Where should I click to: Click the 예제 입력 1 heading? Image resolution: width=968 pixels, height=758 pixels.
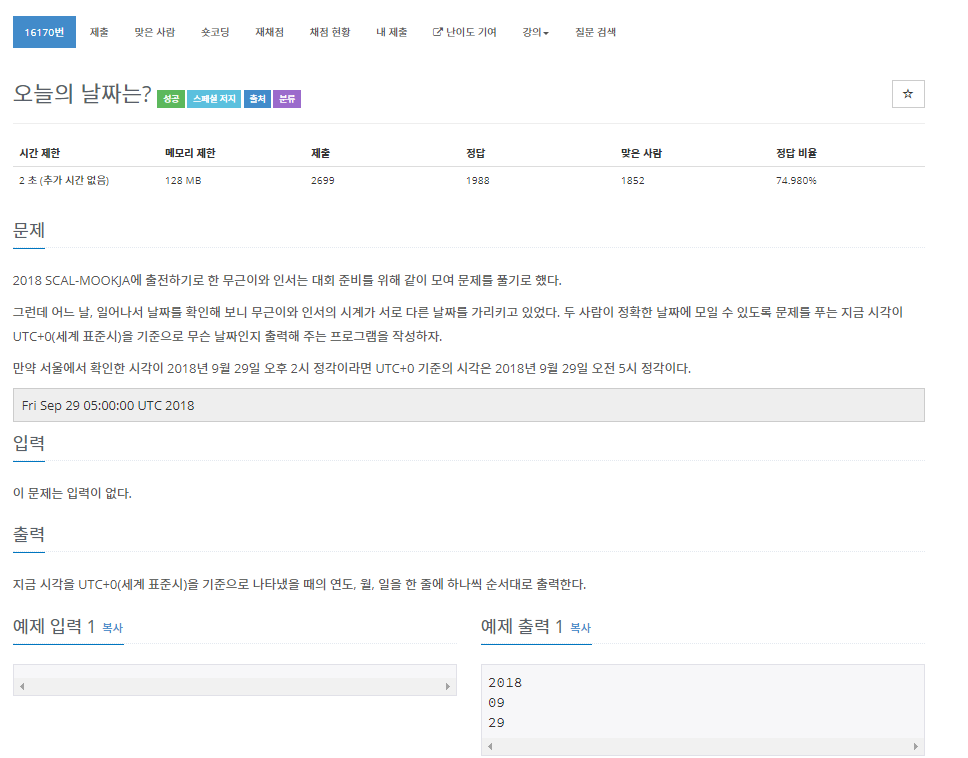54,627
